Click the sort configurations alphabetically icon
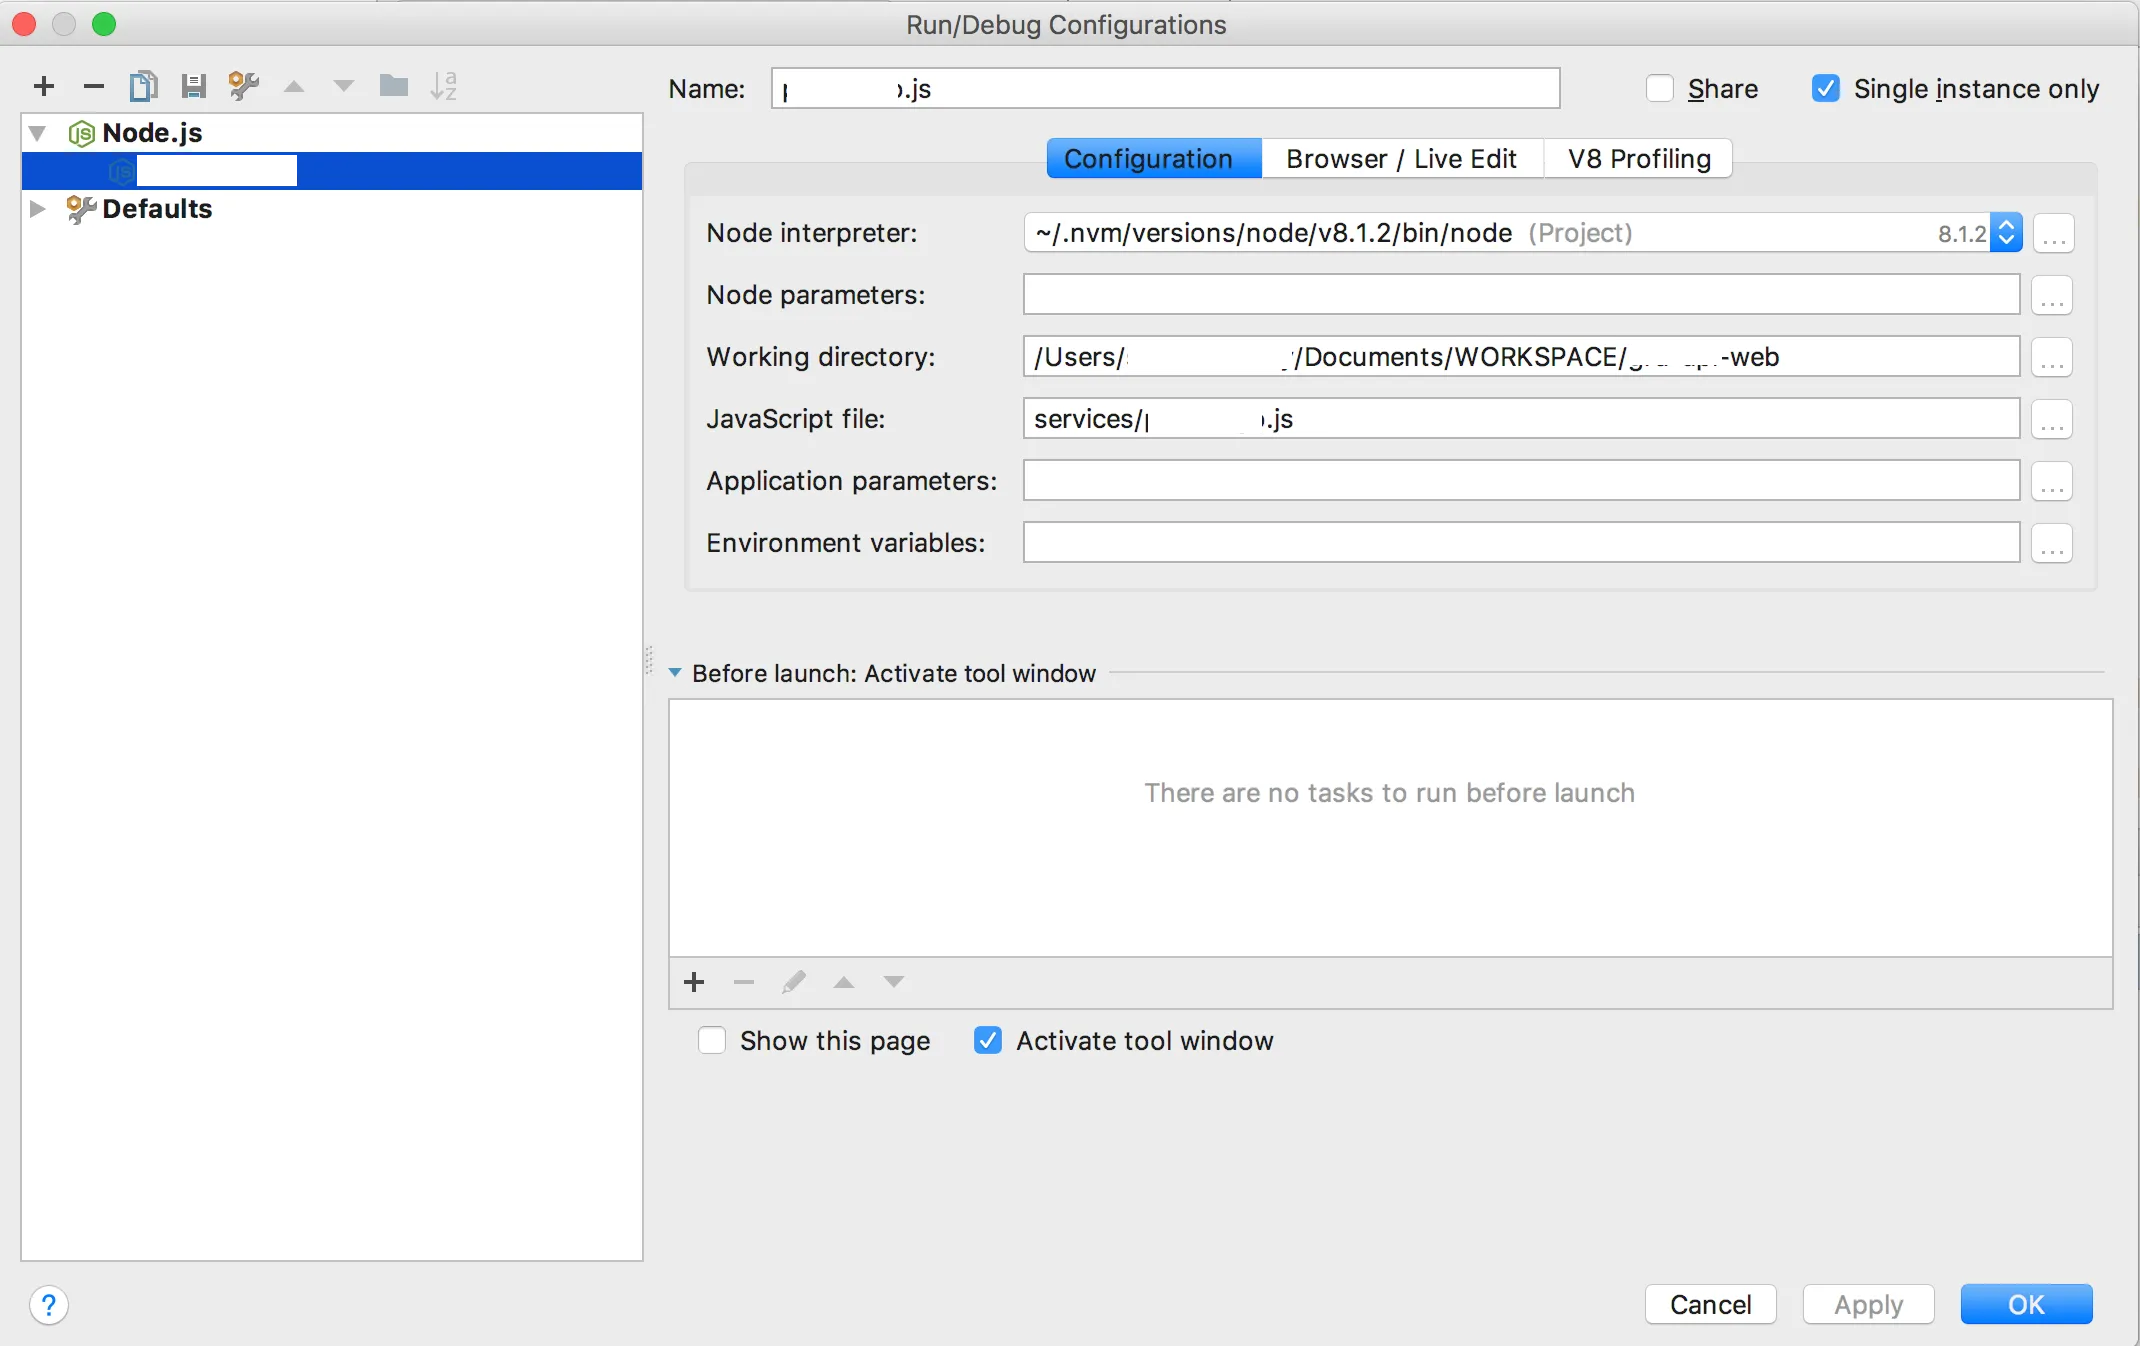 444,86
